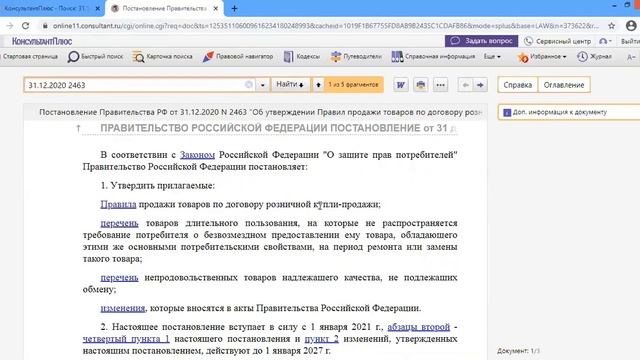Click Найти to find next fragment
Viewport: 640px width, 360px height.
290,84
